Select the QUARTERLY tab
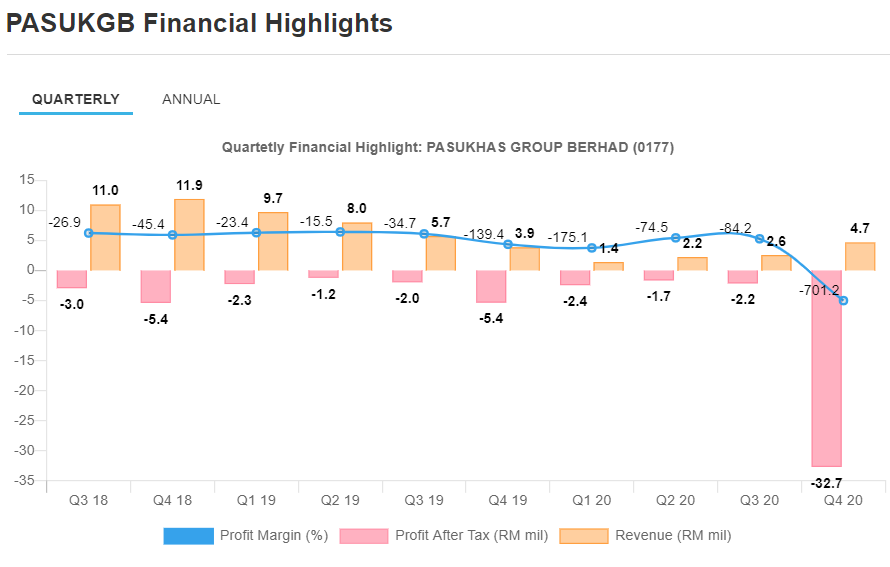The width and height of the screenshot is (890, 567). pos(76,99)
